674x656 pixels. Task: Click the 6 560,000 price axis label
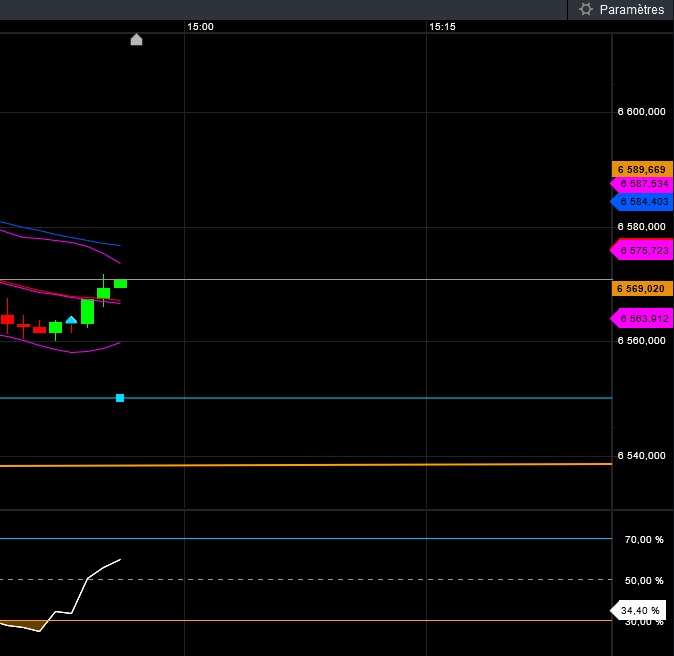(641, 341)
